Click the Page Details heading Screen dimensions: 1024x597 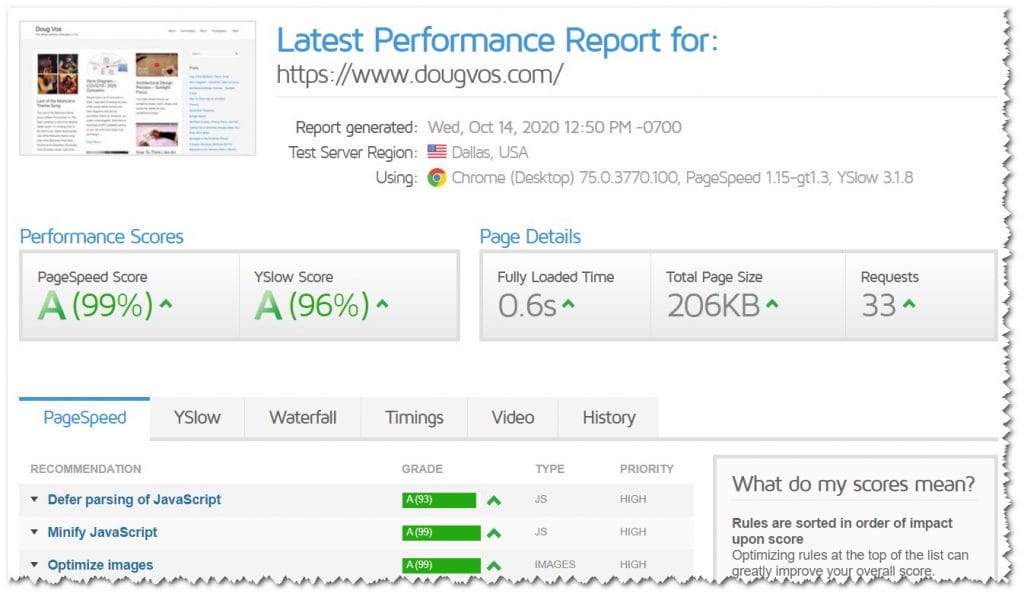click(x=530, y=236)
